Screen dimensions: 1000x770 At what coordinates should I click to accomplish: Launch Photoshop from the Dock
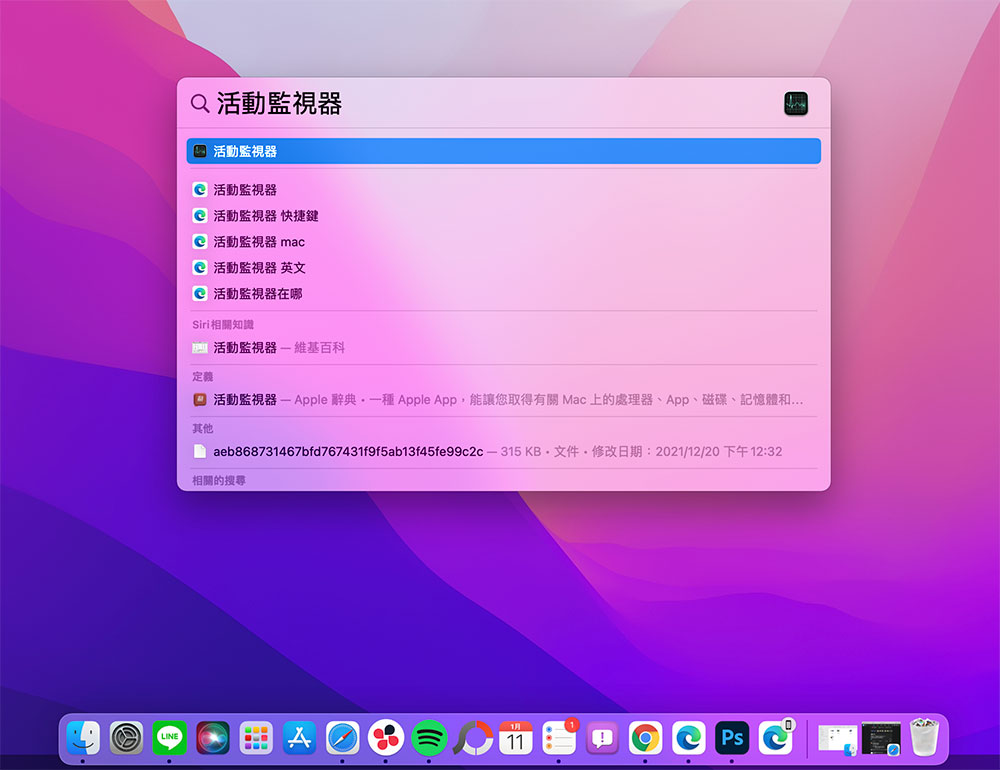point(732,738)
